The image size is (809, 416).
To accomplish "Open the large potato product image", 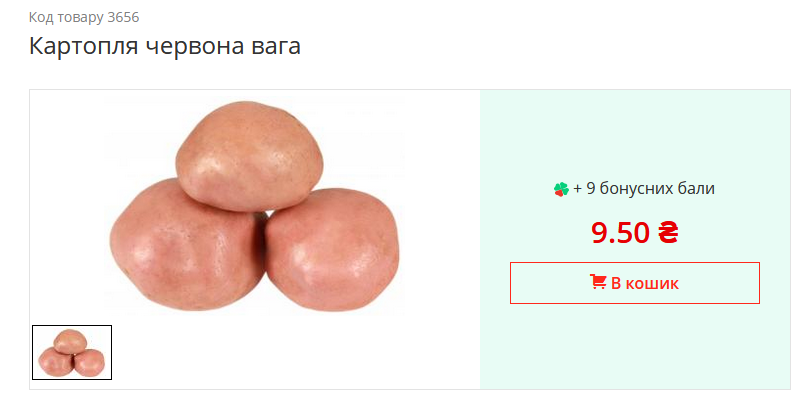I will 254,205.
